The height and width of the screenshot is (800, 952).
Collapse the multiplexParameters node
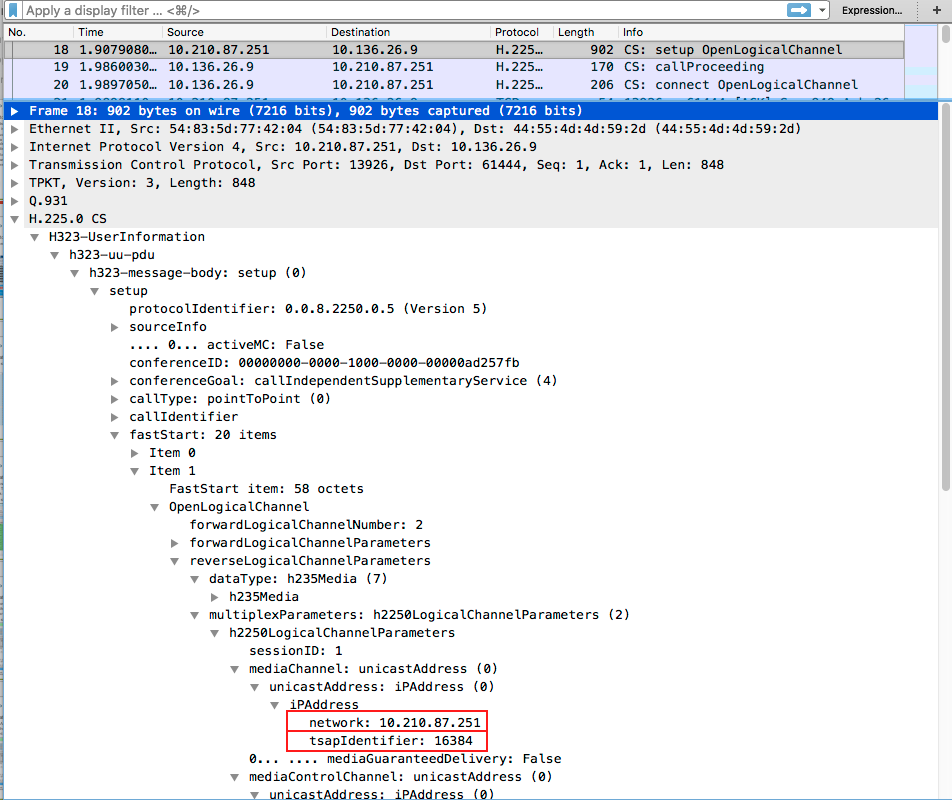tap(195, 615)
